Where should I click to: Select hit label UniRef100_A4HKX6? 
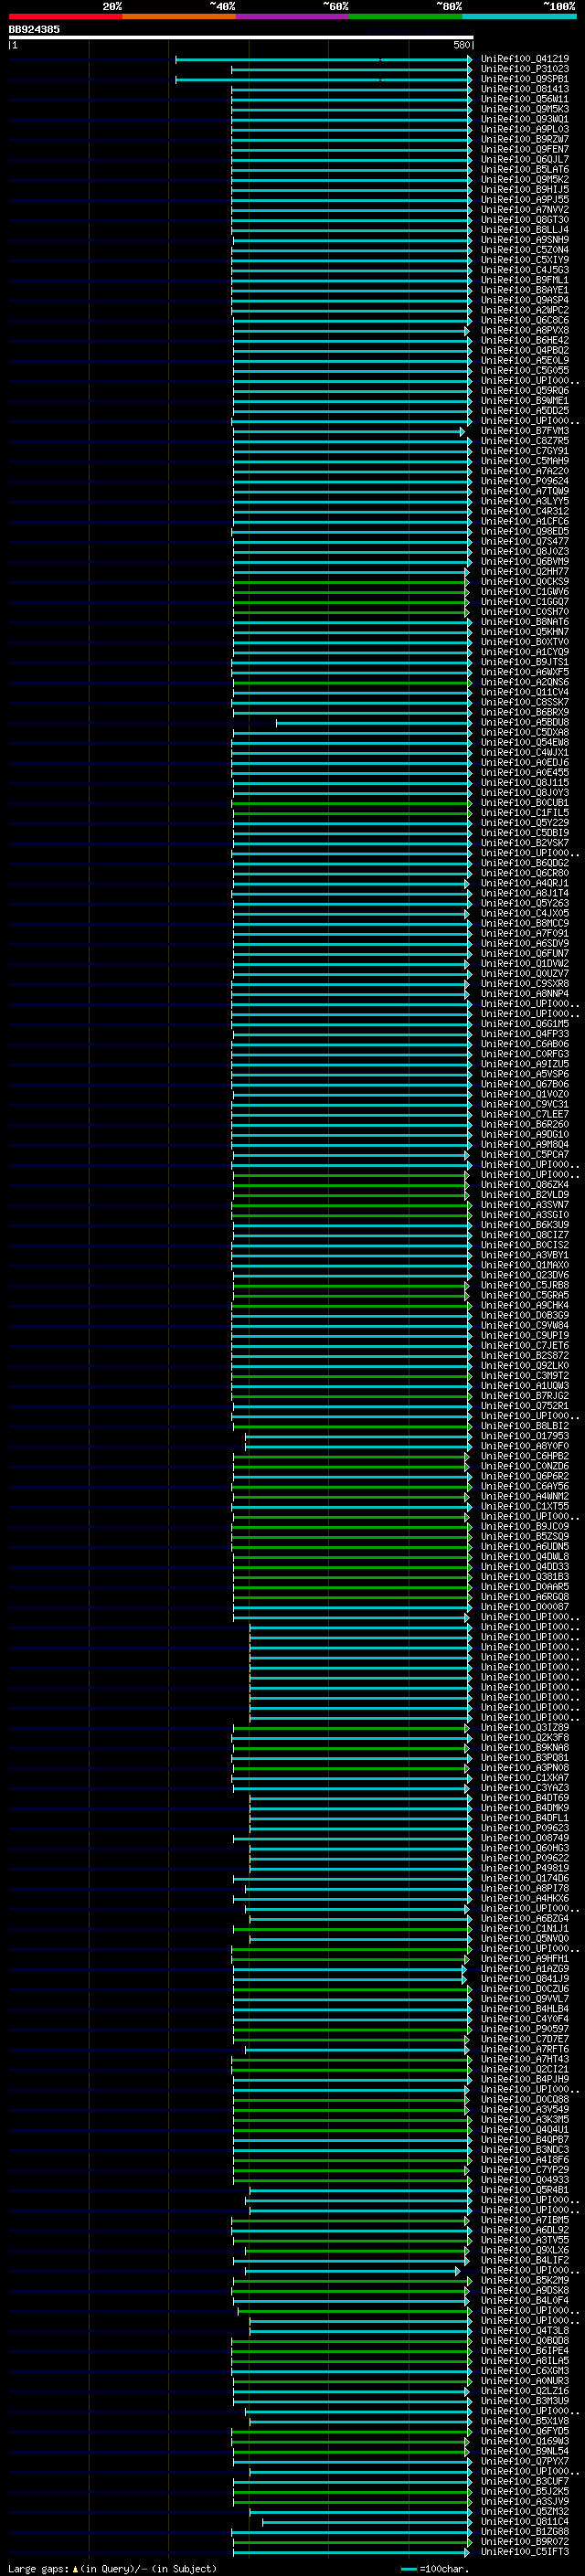pos(524,1898)
